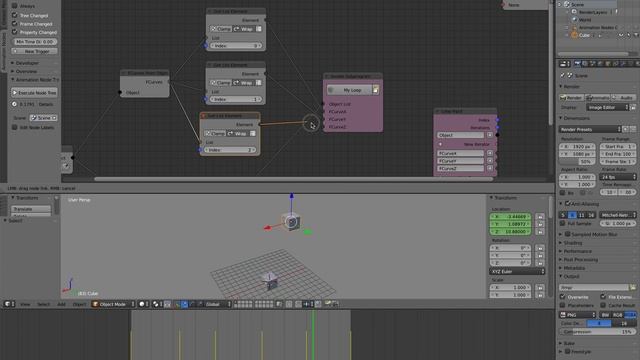Click the Animation render button
The image size is (640, 360).
point(598,98)
